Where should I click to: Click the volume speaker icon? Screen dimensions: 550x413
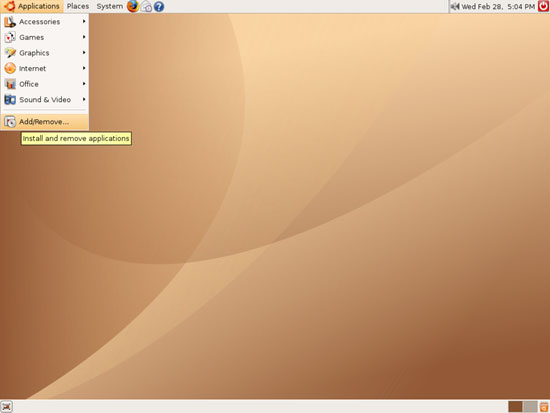(x=455, y=6)
